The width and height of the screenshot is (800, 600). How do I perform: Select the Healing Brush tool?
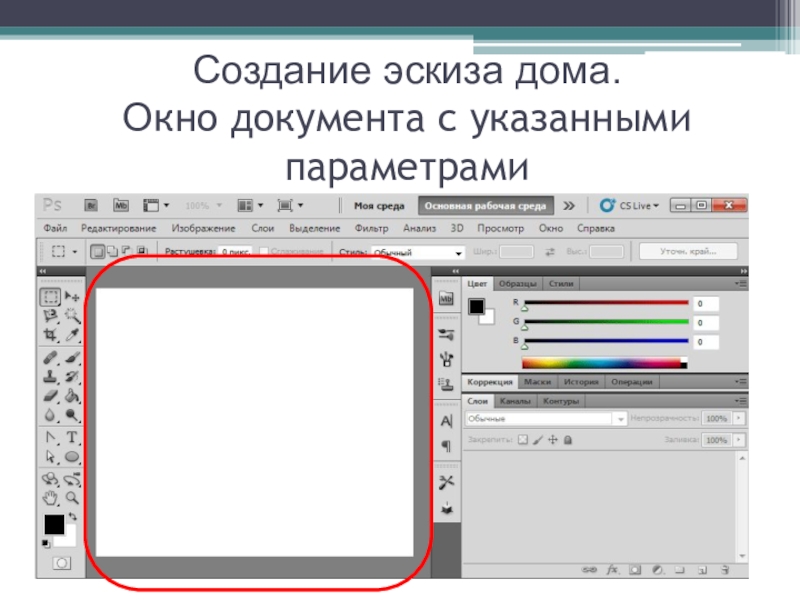coord(50,358)
